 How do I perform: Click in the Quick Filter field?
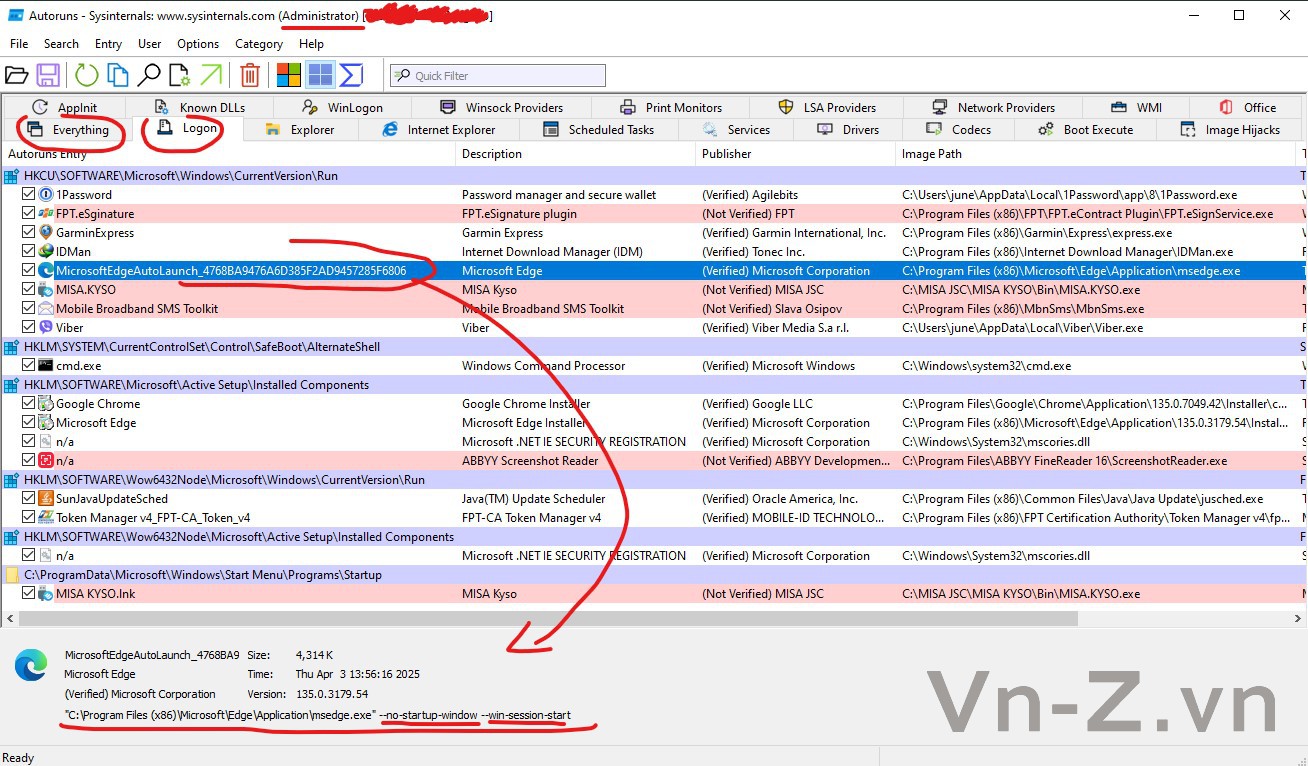[x=498, y=75]
